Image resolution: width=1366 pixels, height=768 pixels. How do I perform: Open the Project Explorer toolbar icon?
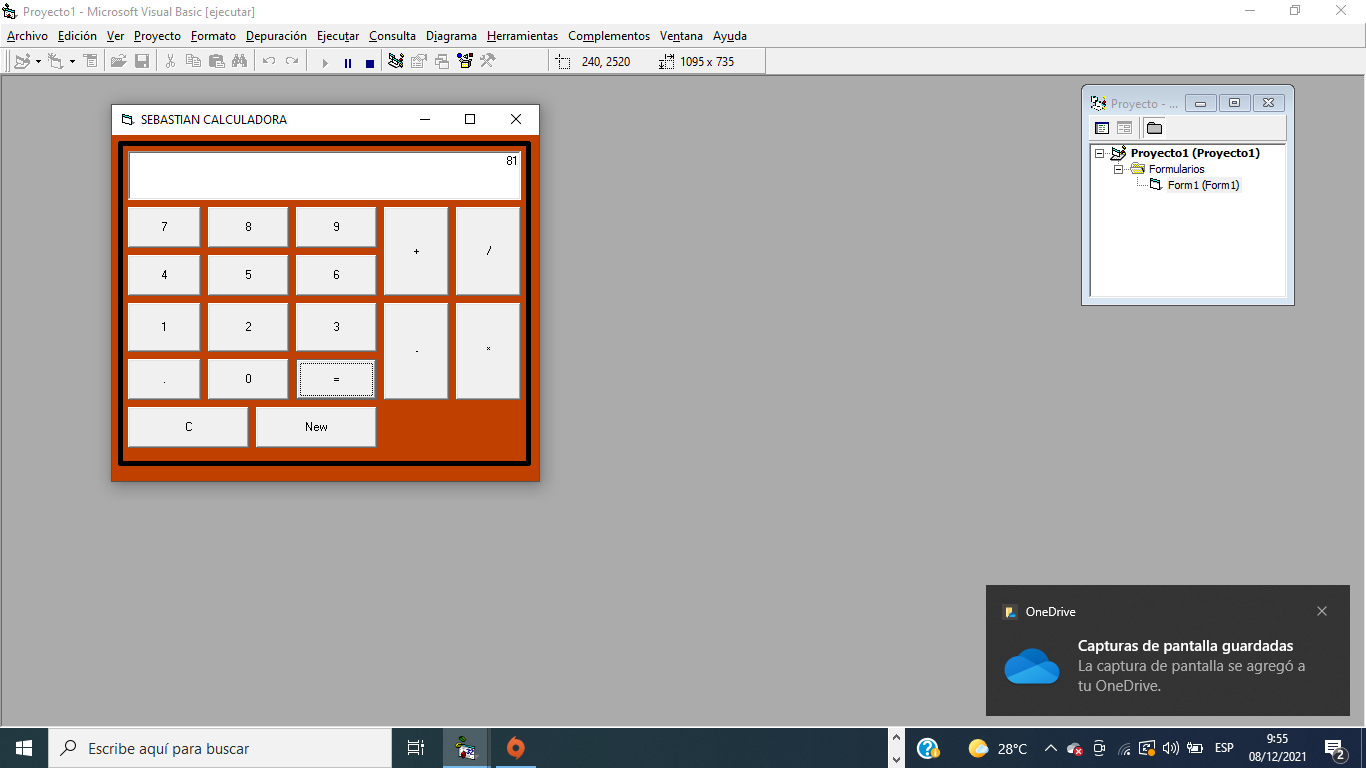pyautogui.click(x=396, y=61)
